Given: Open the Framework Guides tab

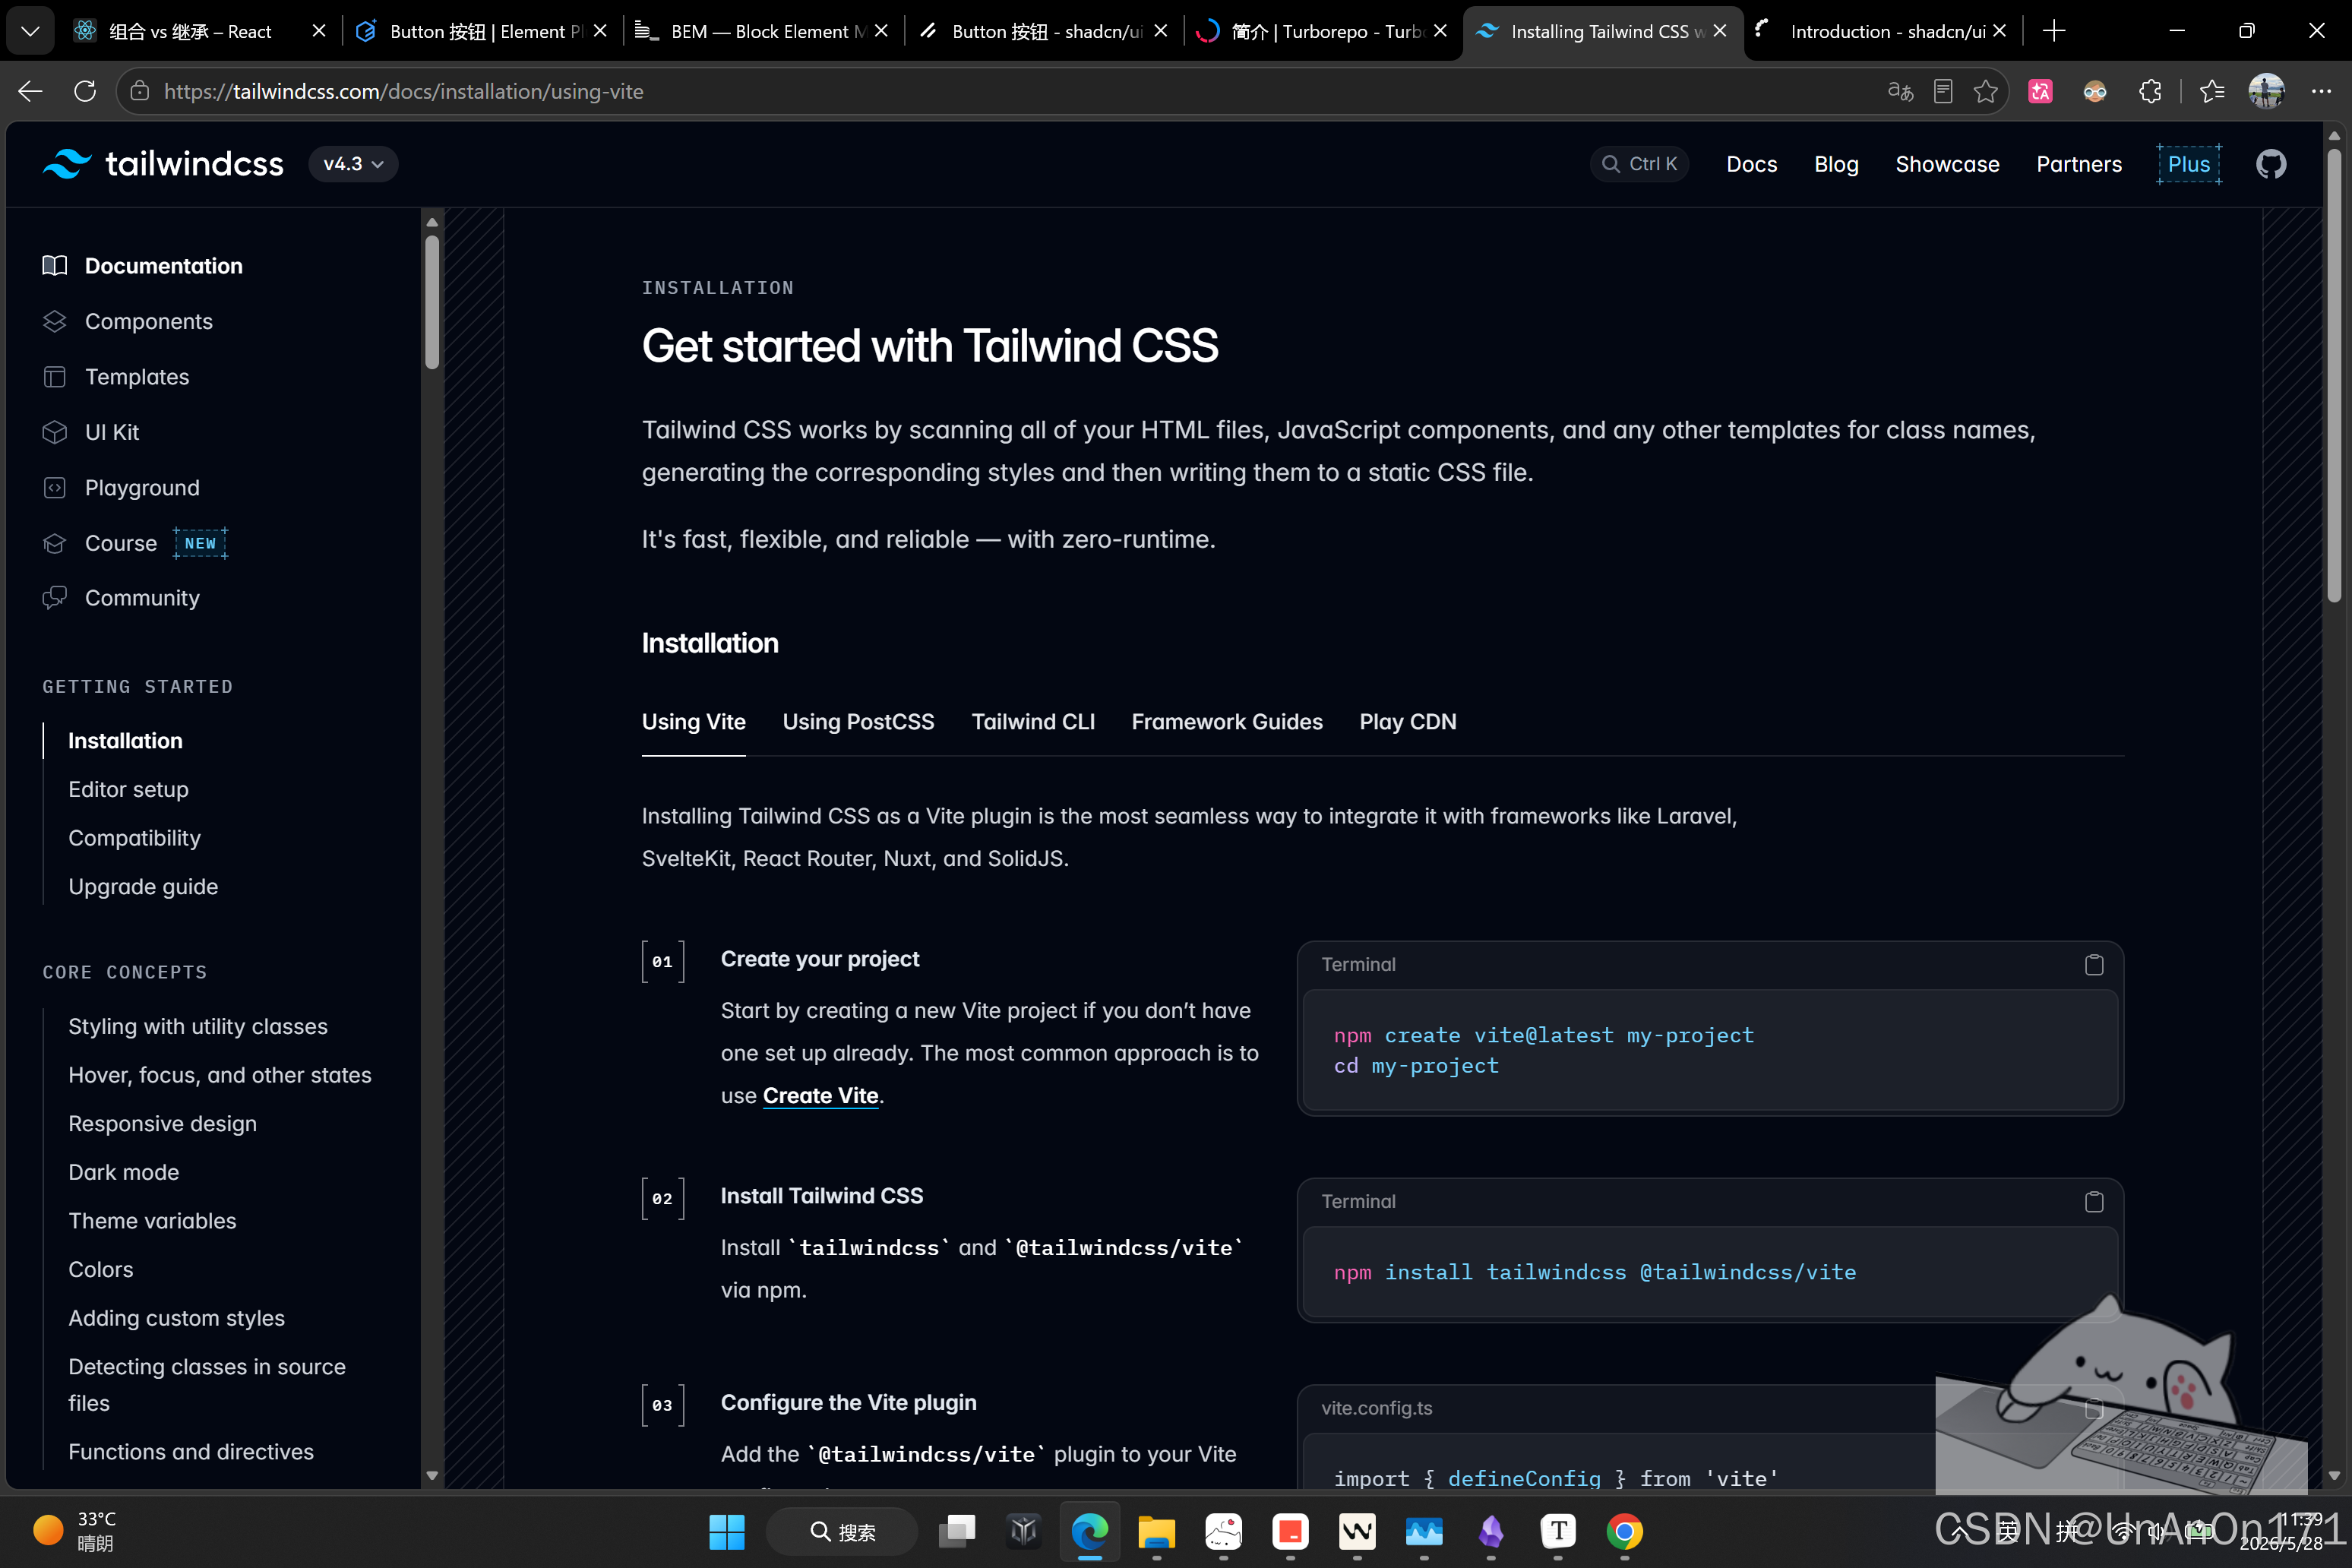Looking at the screenshot, I should [1227, 722].
